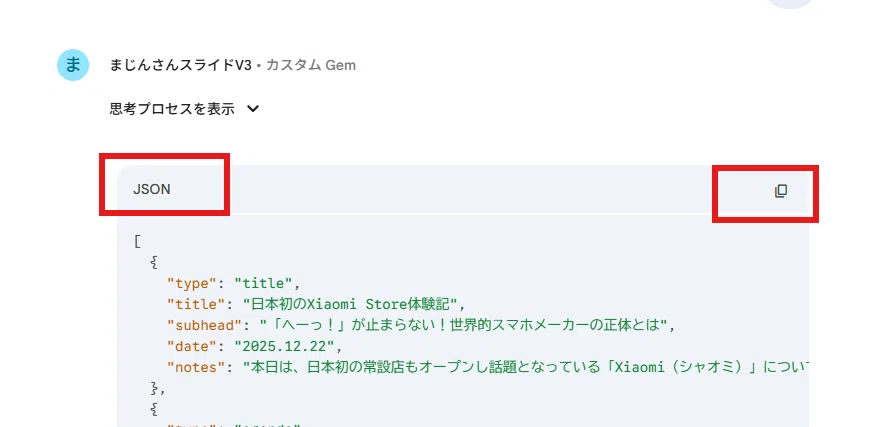The image size is (877, 427).
Task: Show 思考プロセスを表示 details
Action: (x=172, y=109)
